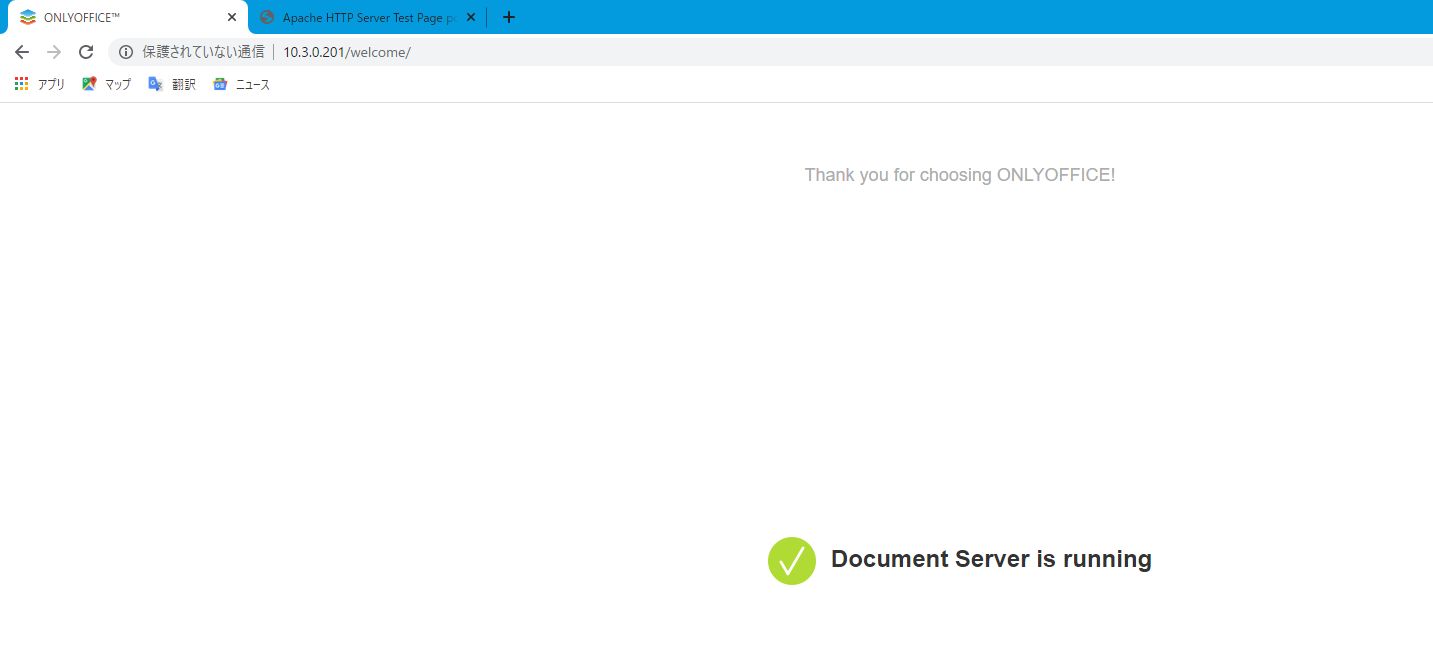Open site security info via the info icon
1433x662 pixels.
(x=125, y=51)
